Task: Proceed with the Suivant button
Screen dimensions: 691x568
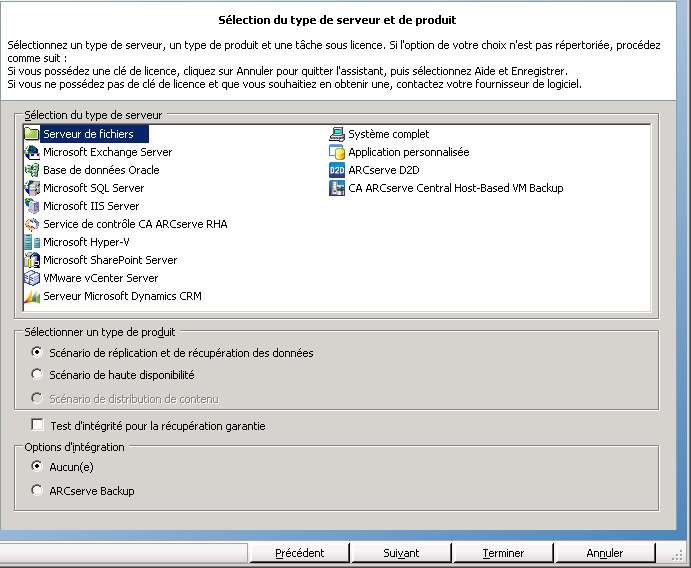Action: [401, 553]
